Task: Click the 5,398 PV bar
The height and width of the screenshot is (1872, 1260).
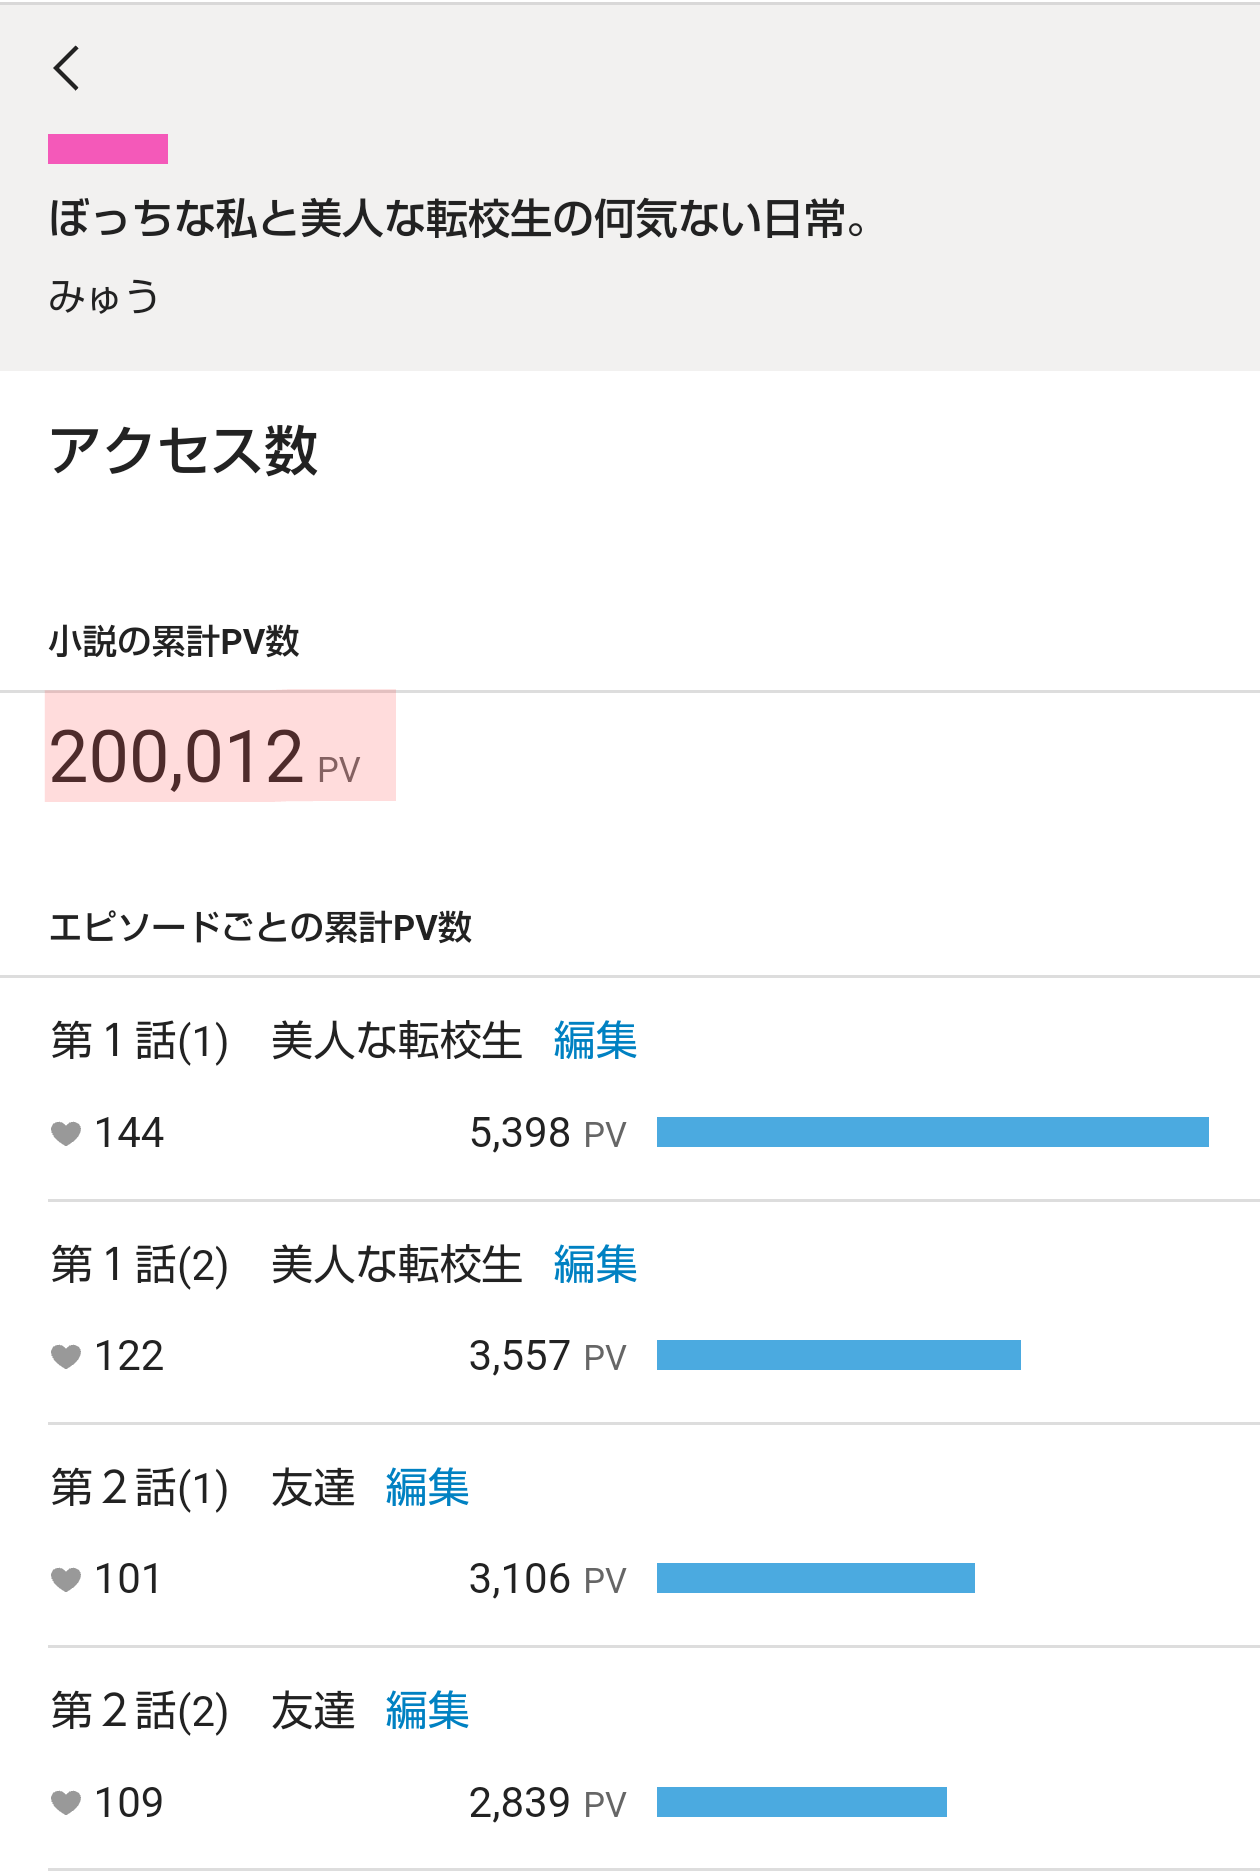Action: coord(932,1132)
